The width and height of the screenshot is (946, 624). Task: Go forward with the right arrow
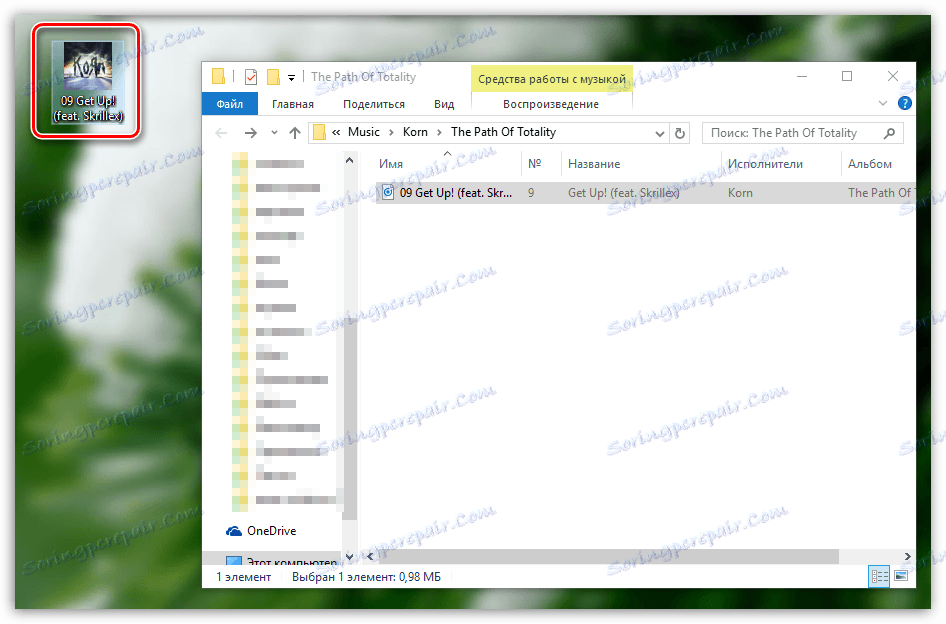coord(251,133)
